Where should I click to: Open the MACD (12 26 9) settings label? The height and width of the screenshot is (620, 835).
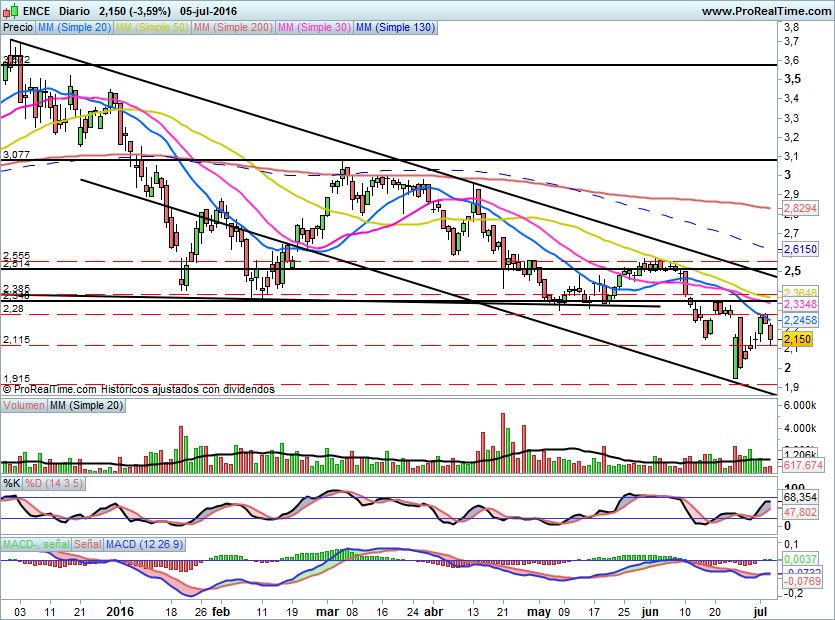tap(144, 544)
